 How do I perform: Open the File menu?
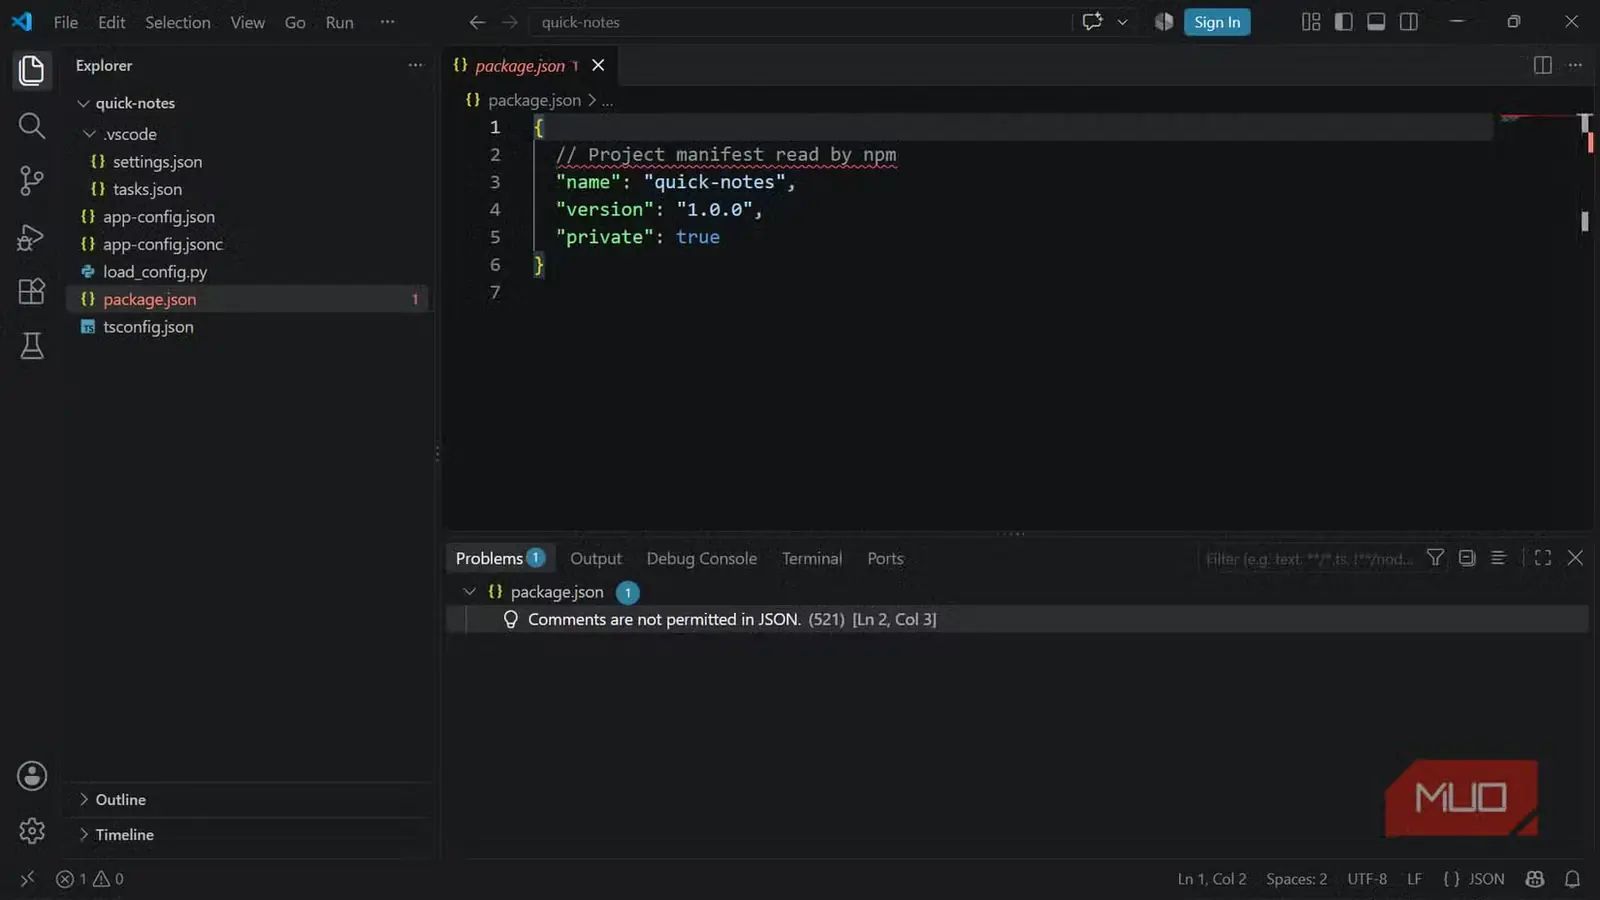click(x=66, y=22)
